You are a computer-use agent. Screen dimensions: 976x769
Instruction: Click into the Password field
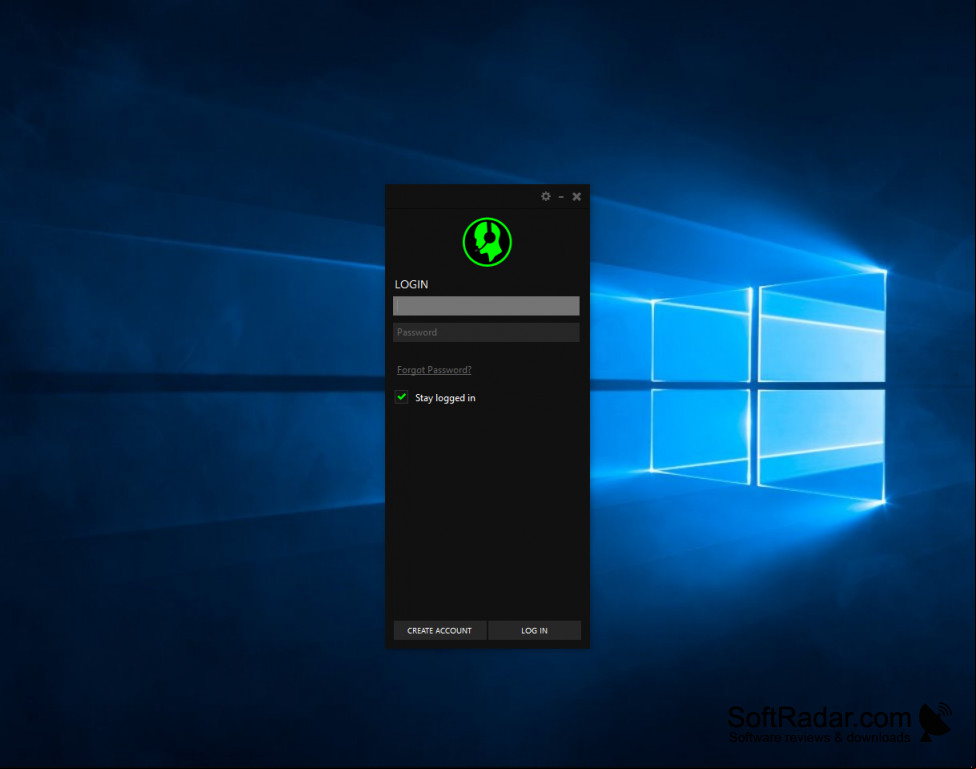pyautogui.click(x=486, y=332)
